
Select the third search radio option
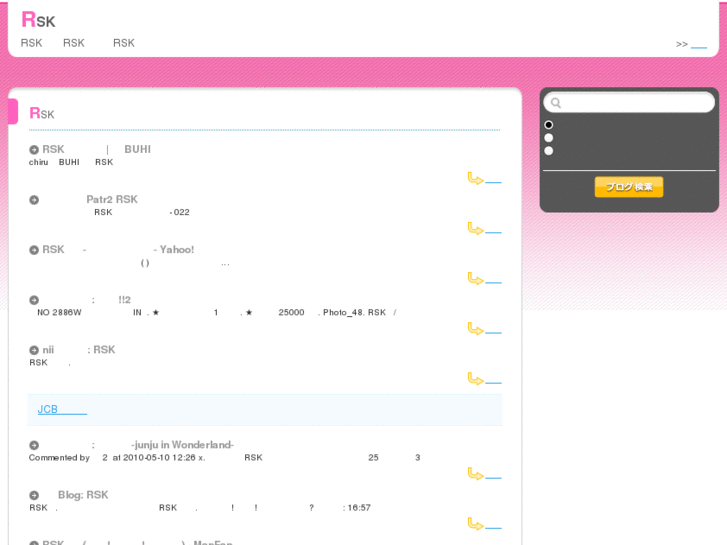(x=548, y=151)
